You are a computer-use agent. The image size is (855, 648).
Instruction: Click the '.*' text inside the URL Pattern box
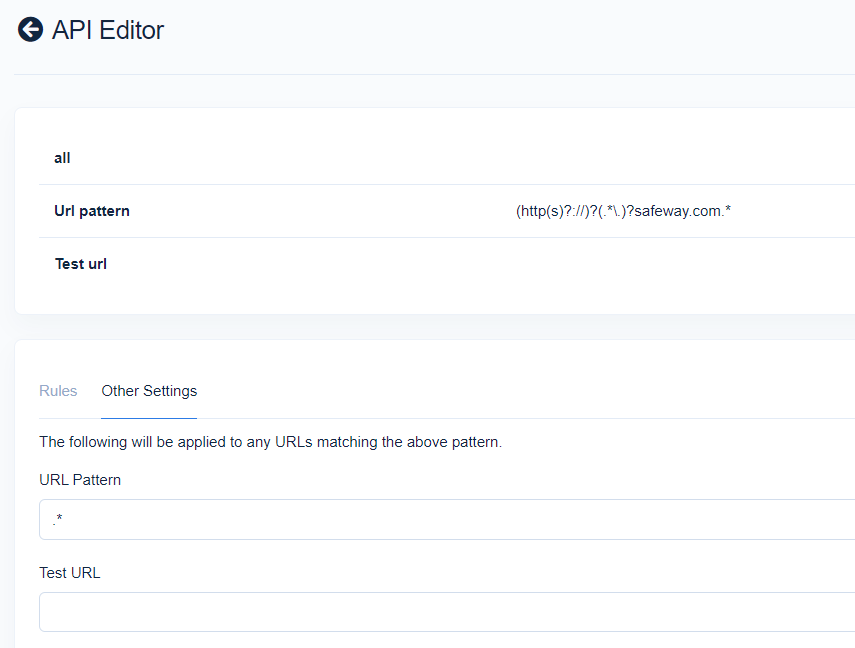(x=58, y=519)
